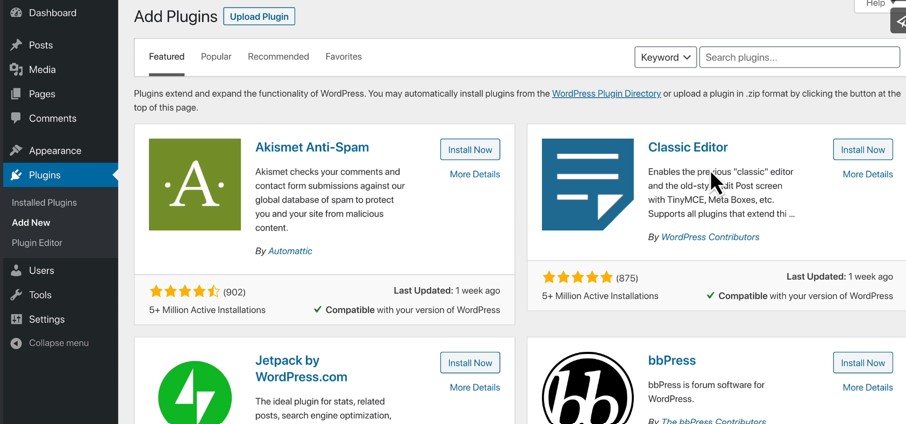
Task: Switch to the Popular tab
Action: click(x=216, y=57)
